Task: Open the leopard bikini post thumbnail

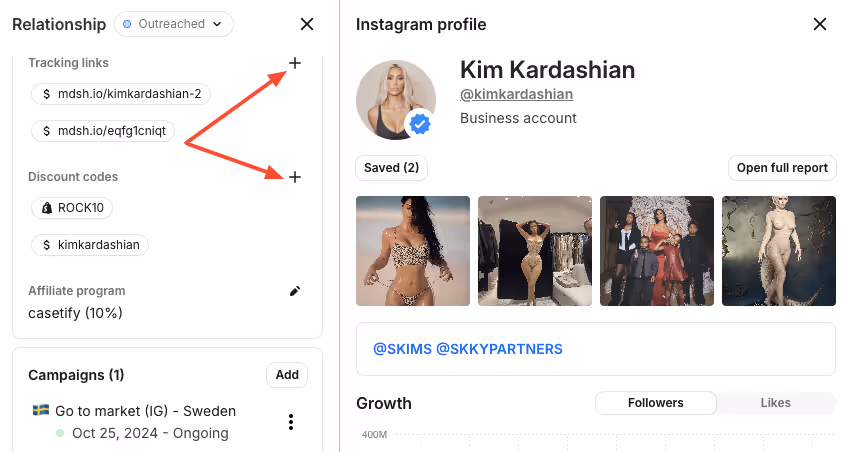Action: [413, 251]
